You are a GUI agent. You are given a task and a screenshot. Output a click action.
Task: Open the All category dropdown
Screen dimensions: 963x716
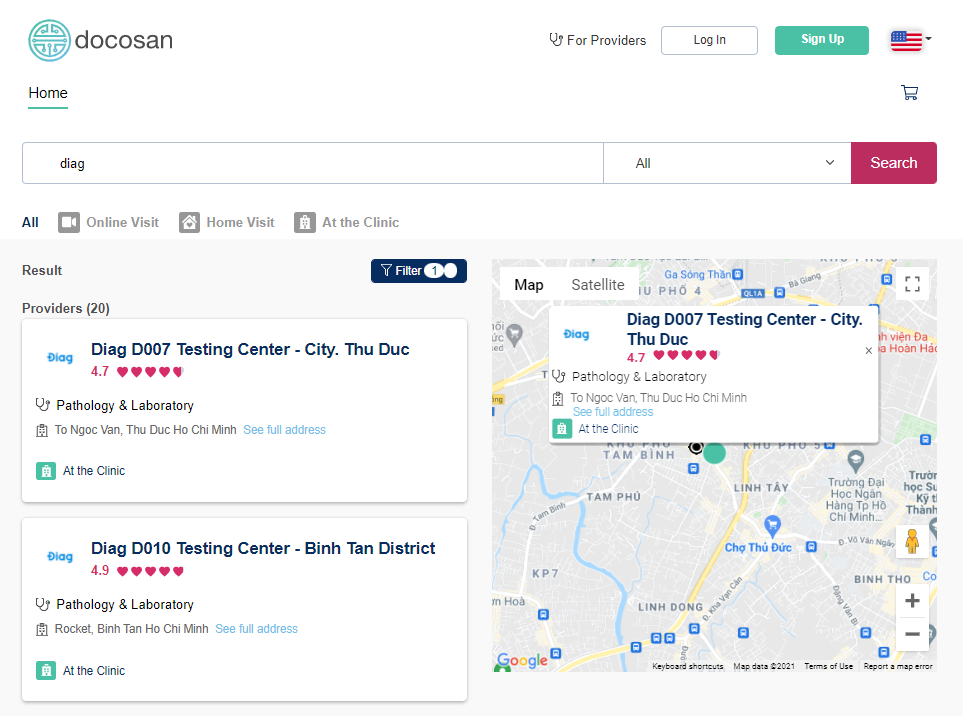(x=727, y=163)
